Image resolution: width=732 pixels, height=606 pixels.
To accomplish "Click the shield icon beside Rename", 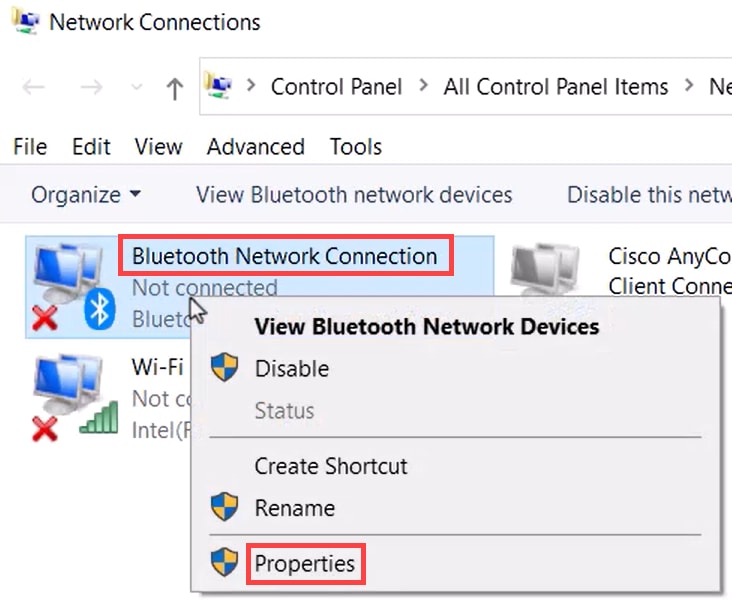I will tap(225, 506).
